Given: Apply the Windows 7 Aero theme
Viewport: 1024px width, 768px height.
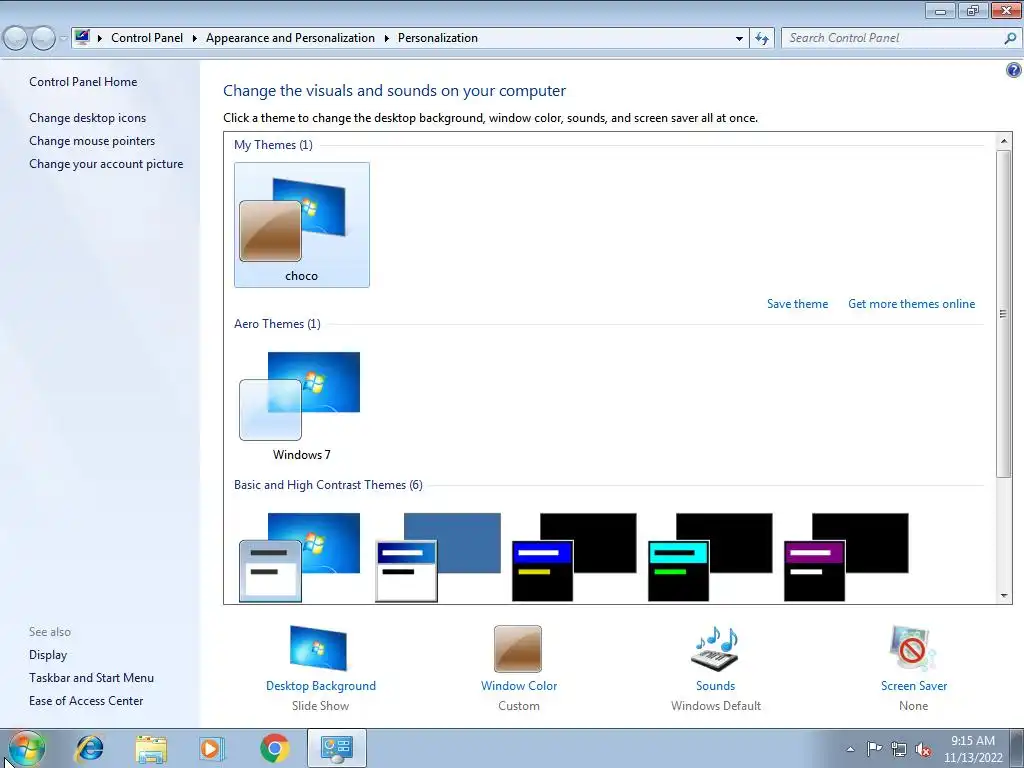Looking at the screenshot, I should 301,406.
